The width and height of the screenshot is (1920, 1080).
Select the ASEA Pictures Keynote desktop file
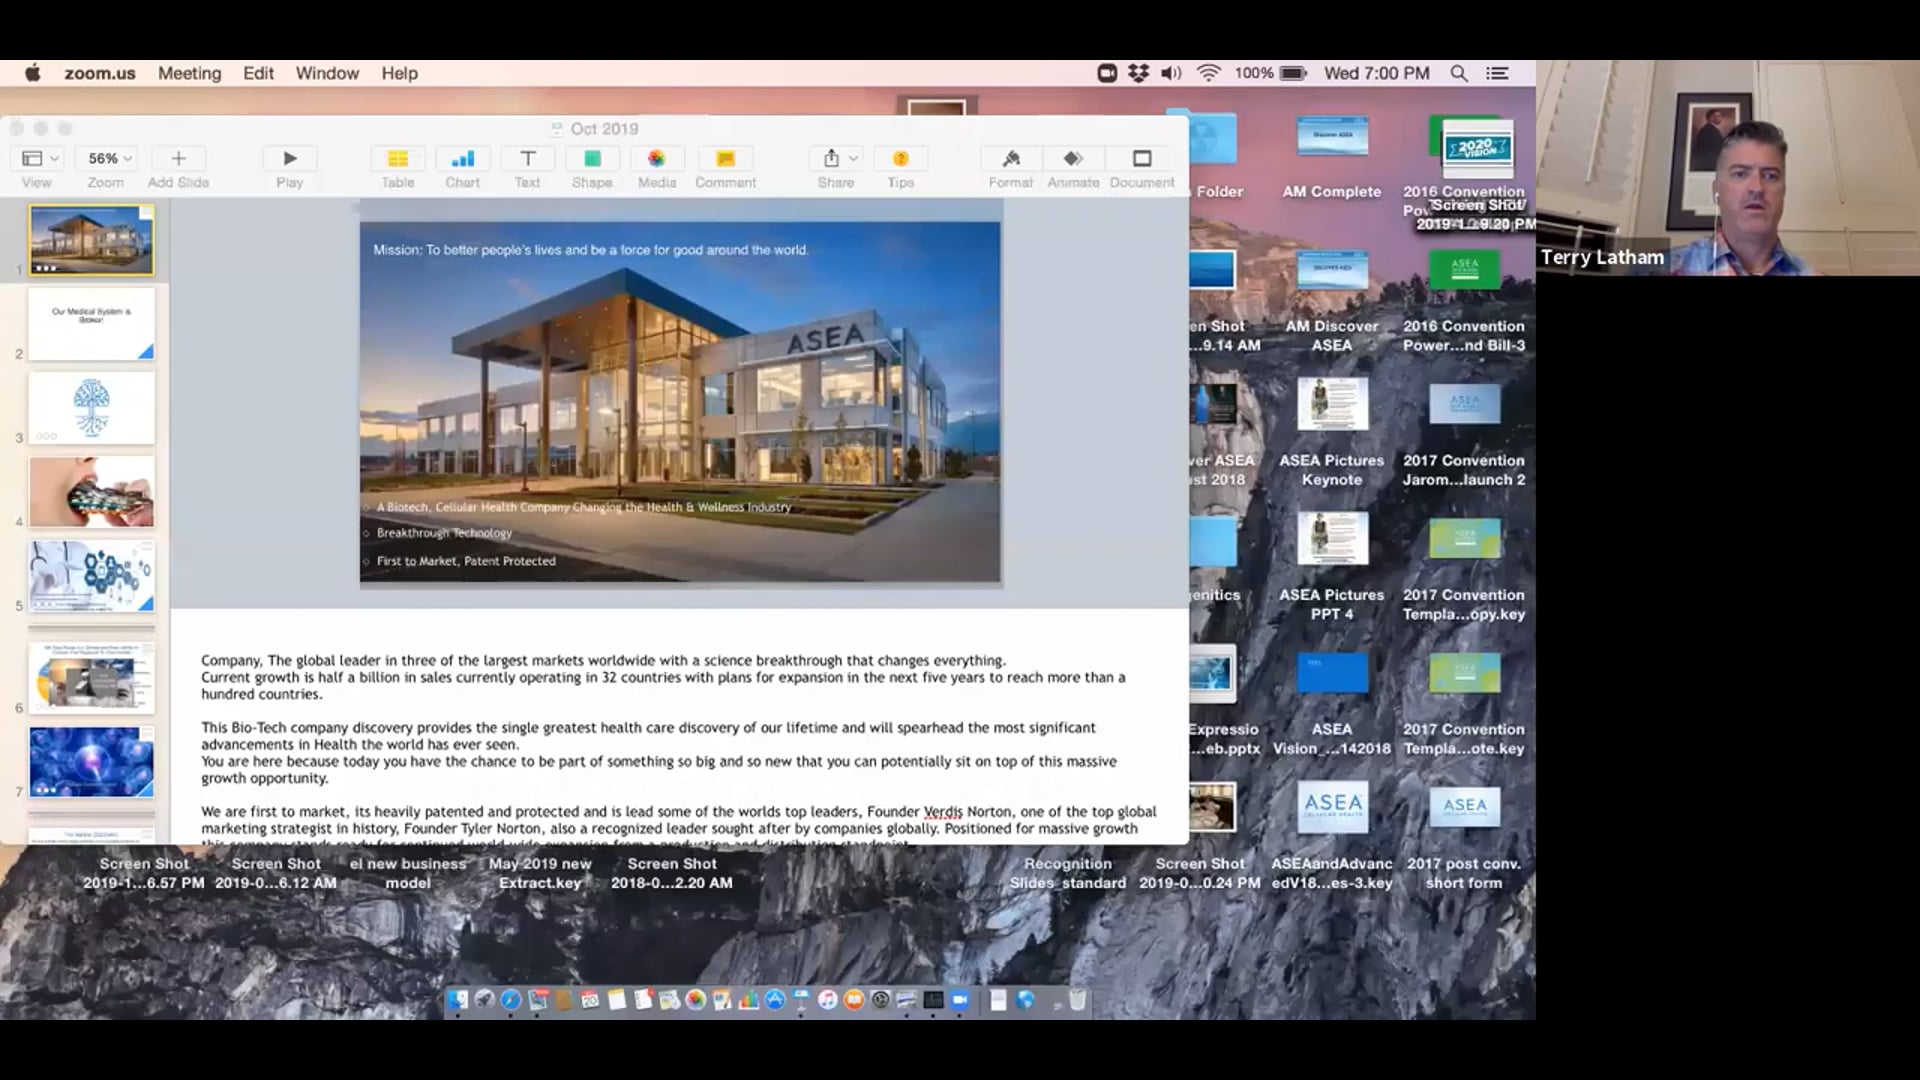click(x=1332, y=434)
